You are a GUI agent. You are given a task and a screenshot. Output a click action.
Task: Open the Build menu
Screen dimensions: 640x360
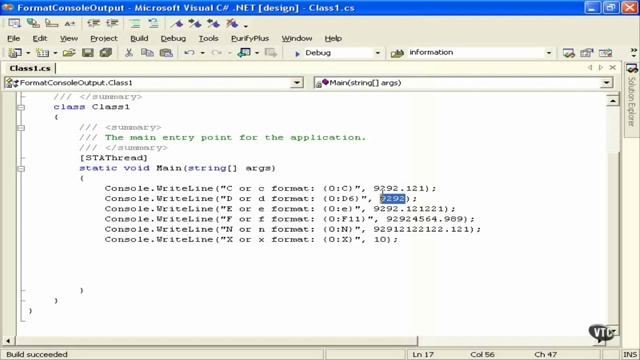(139, 38)
